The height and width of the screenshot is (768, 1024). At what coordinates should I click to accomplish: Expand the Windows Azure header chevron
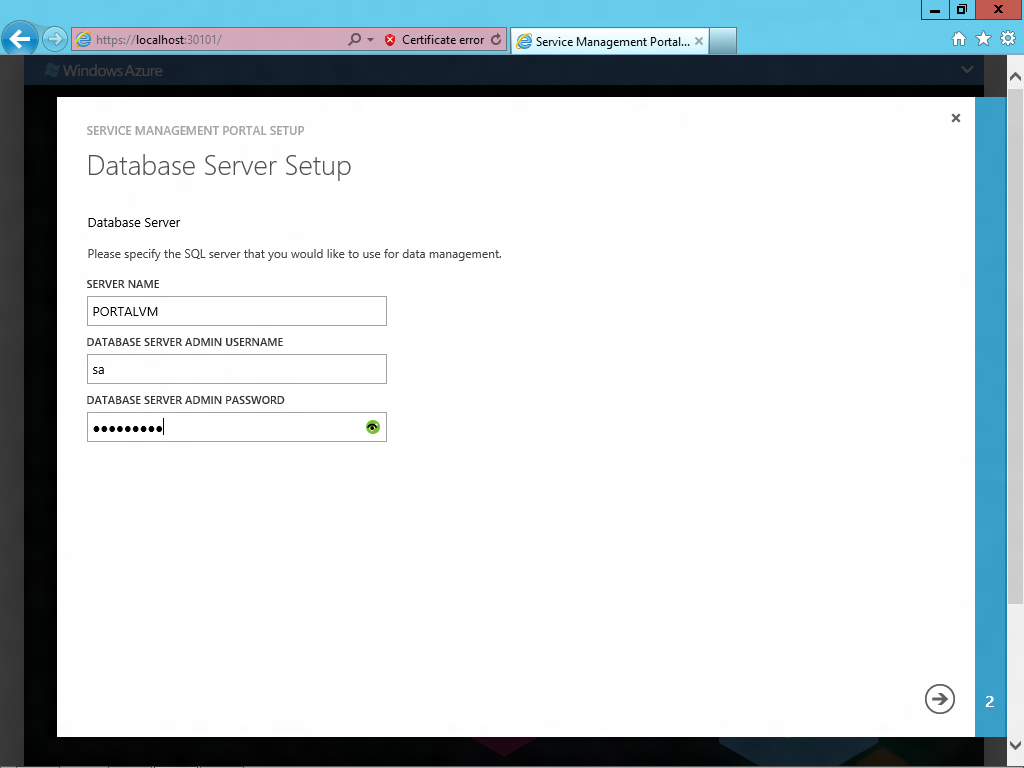[967, 69]
